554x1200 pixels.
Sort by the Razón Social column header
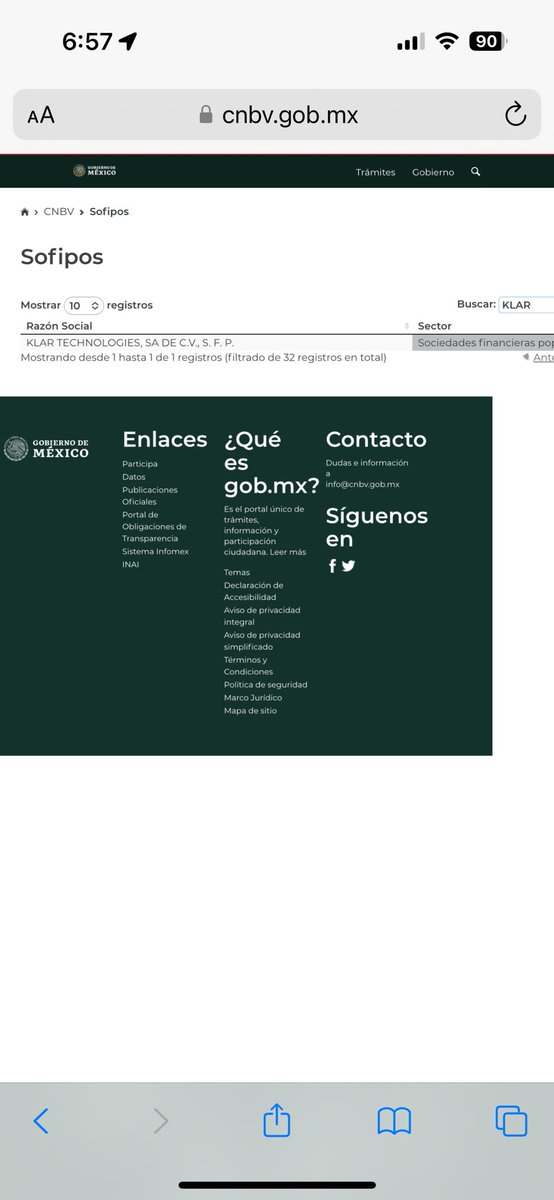click(x=216, y=326)
